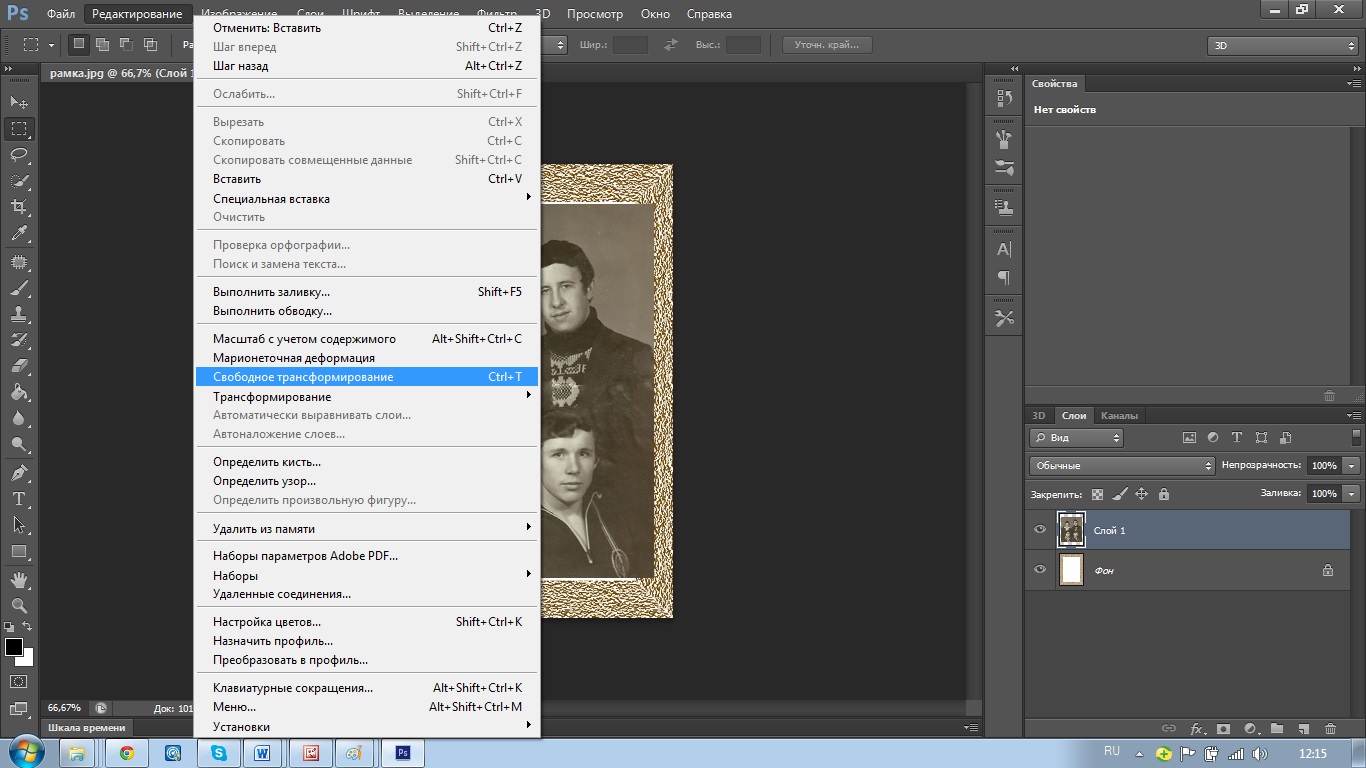Open Google Chrome from the taskbar
Viewport: 1366px width, 768px height.
coord(127,753)
